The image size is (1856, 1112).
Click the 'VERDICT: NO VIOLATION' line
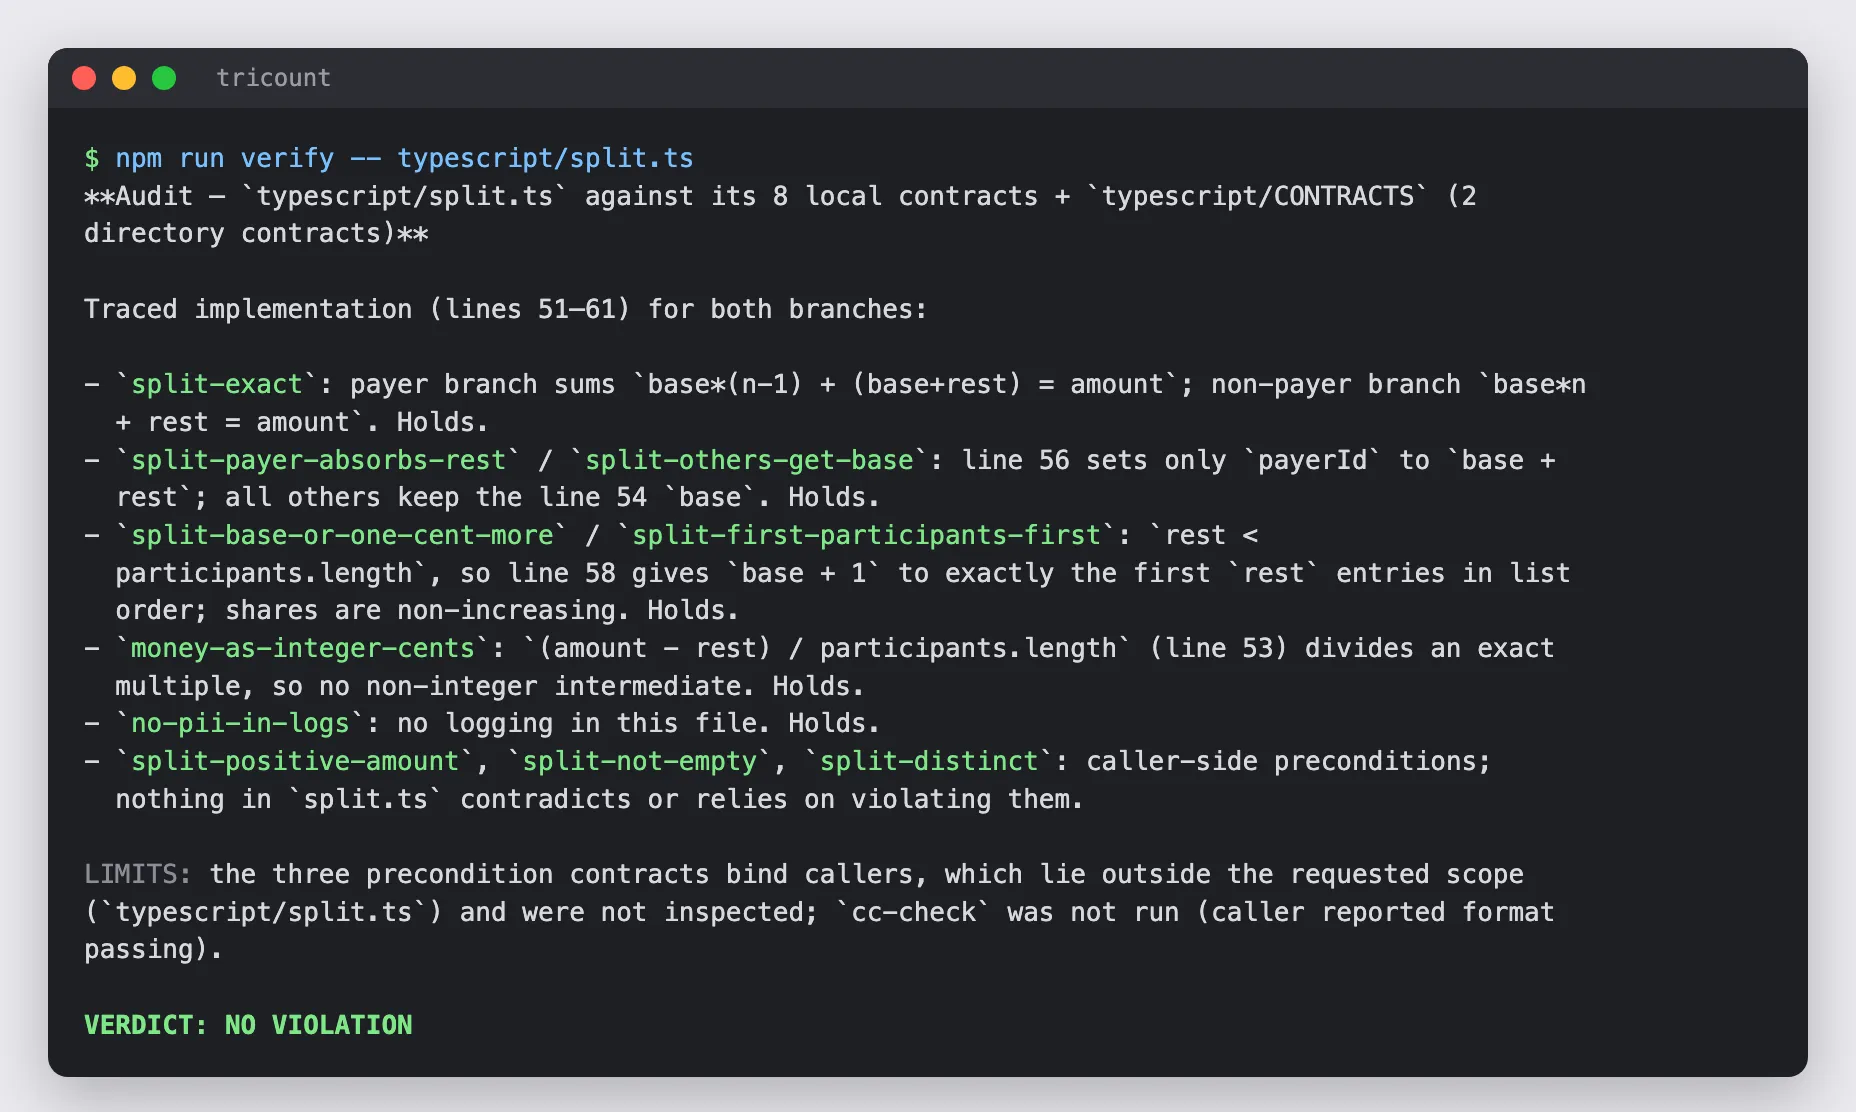(x=248, y=1025)
